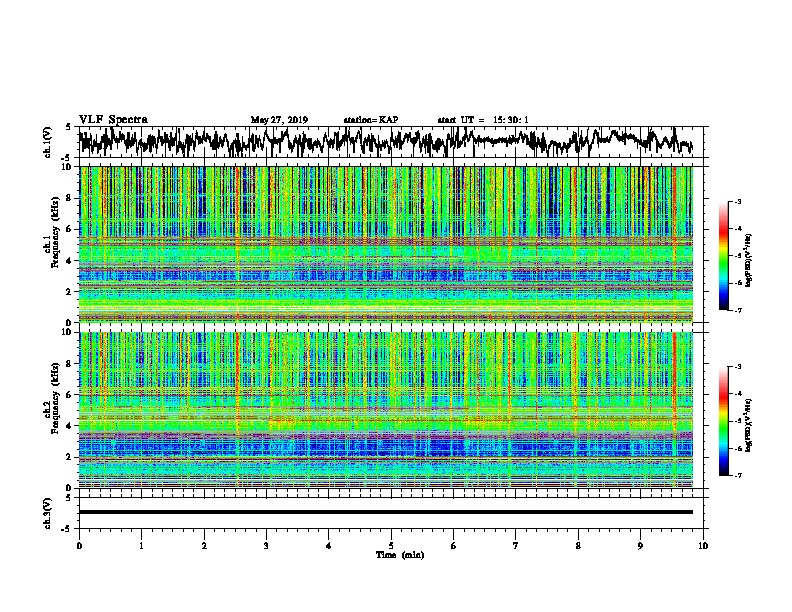The image size is (792, 612).
Task: Click the "Time (min)" axis title
Action: point(400,555)
